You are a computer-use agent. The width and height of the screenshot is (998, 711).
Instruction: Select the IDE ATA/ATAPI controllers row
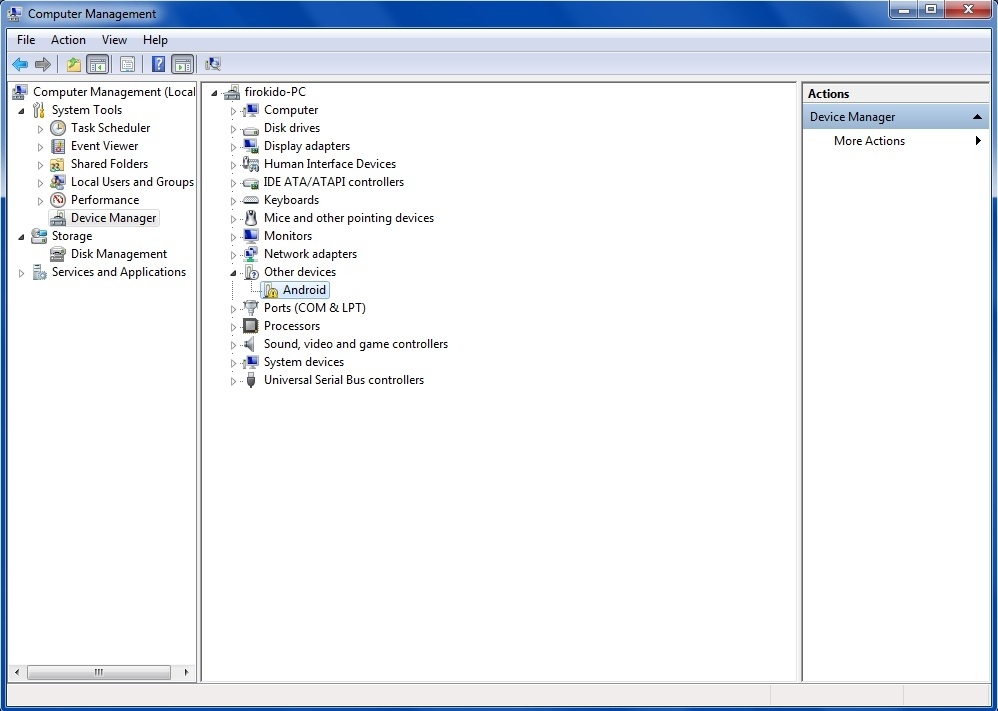click(x=334, y=182)
